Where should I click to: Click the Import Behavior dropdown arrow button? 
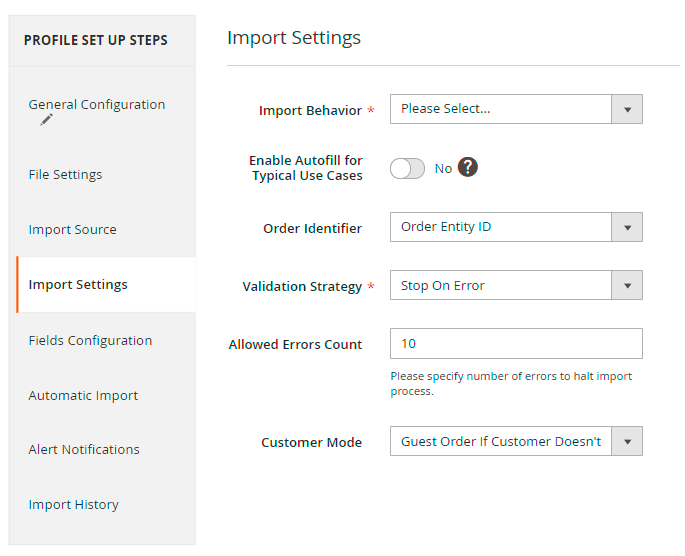click(x=627, y=109)
